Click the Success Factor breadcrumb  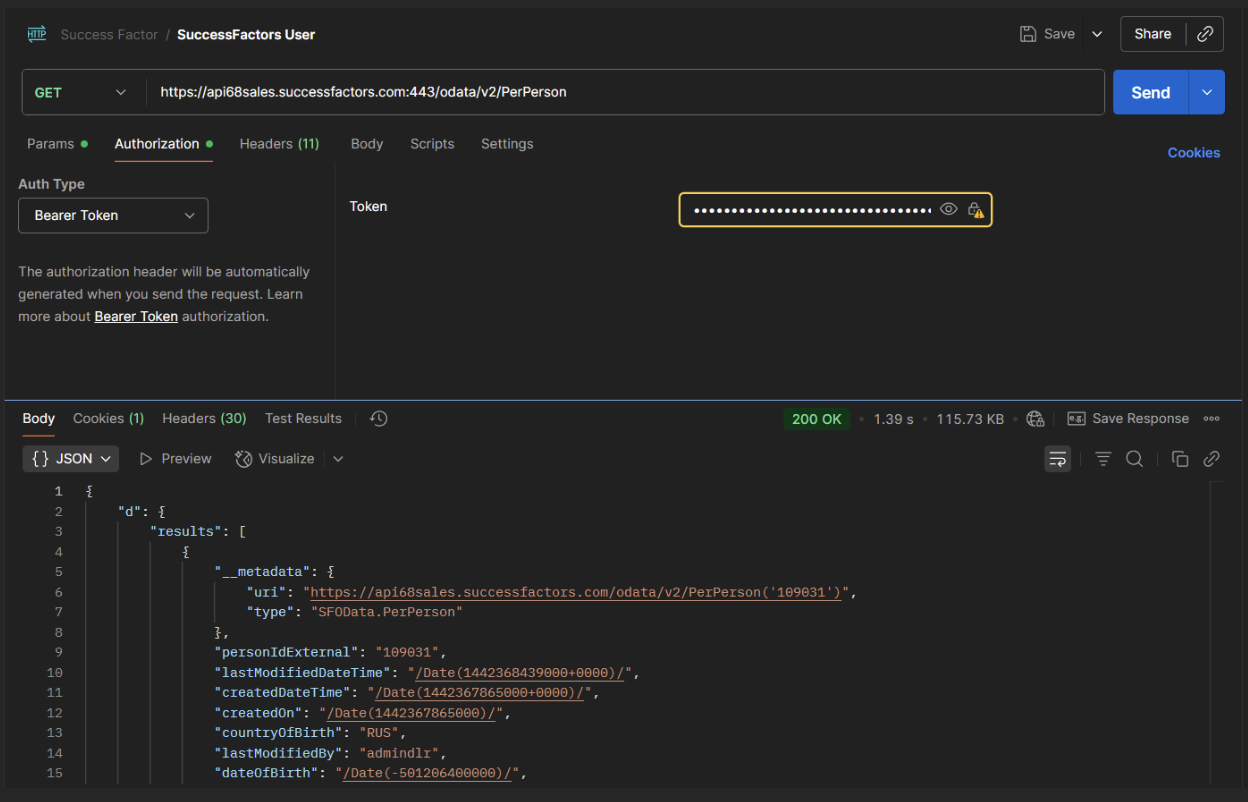[x=109, y=34]
